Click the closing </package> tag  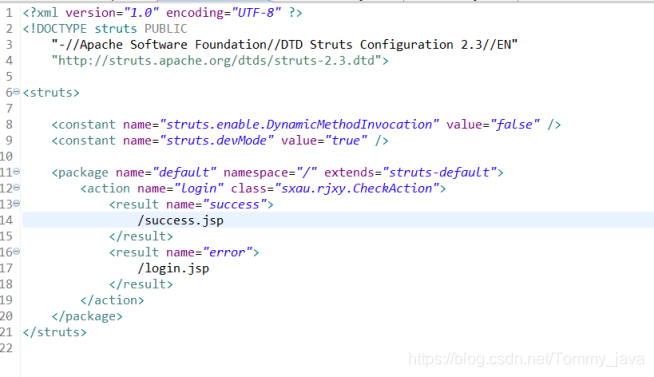pos(87,317)
